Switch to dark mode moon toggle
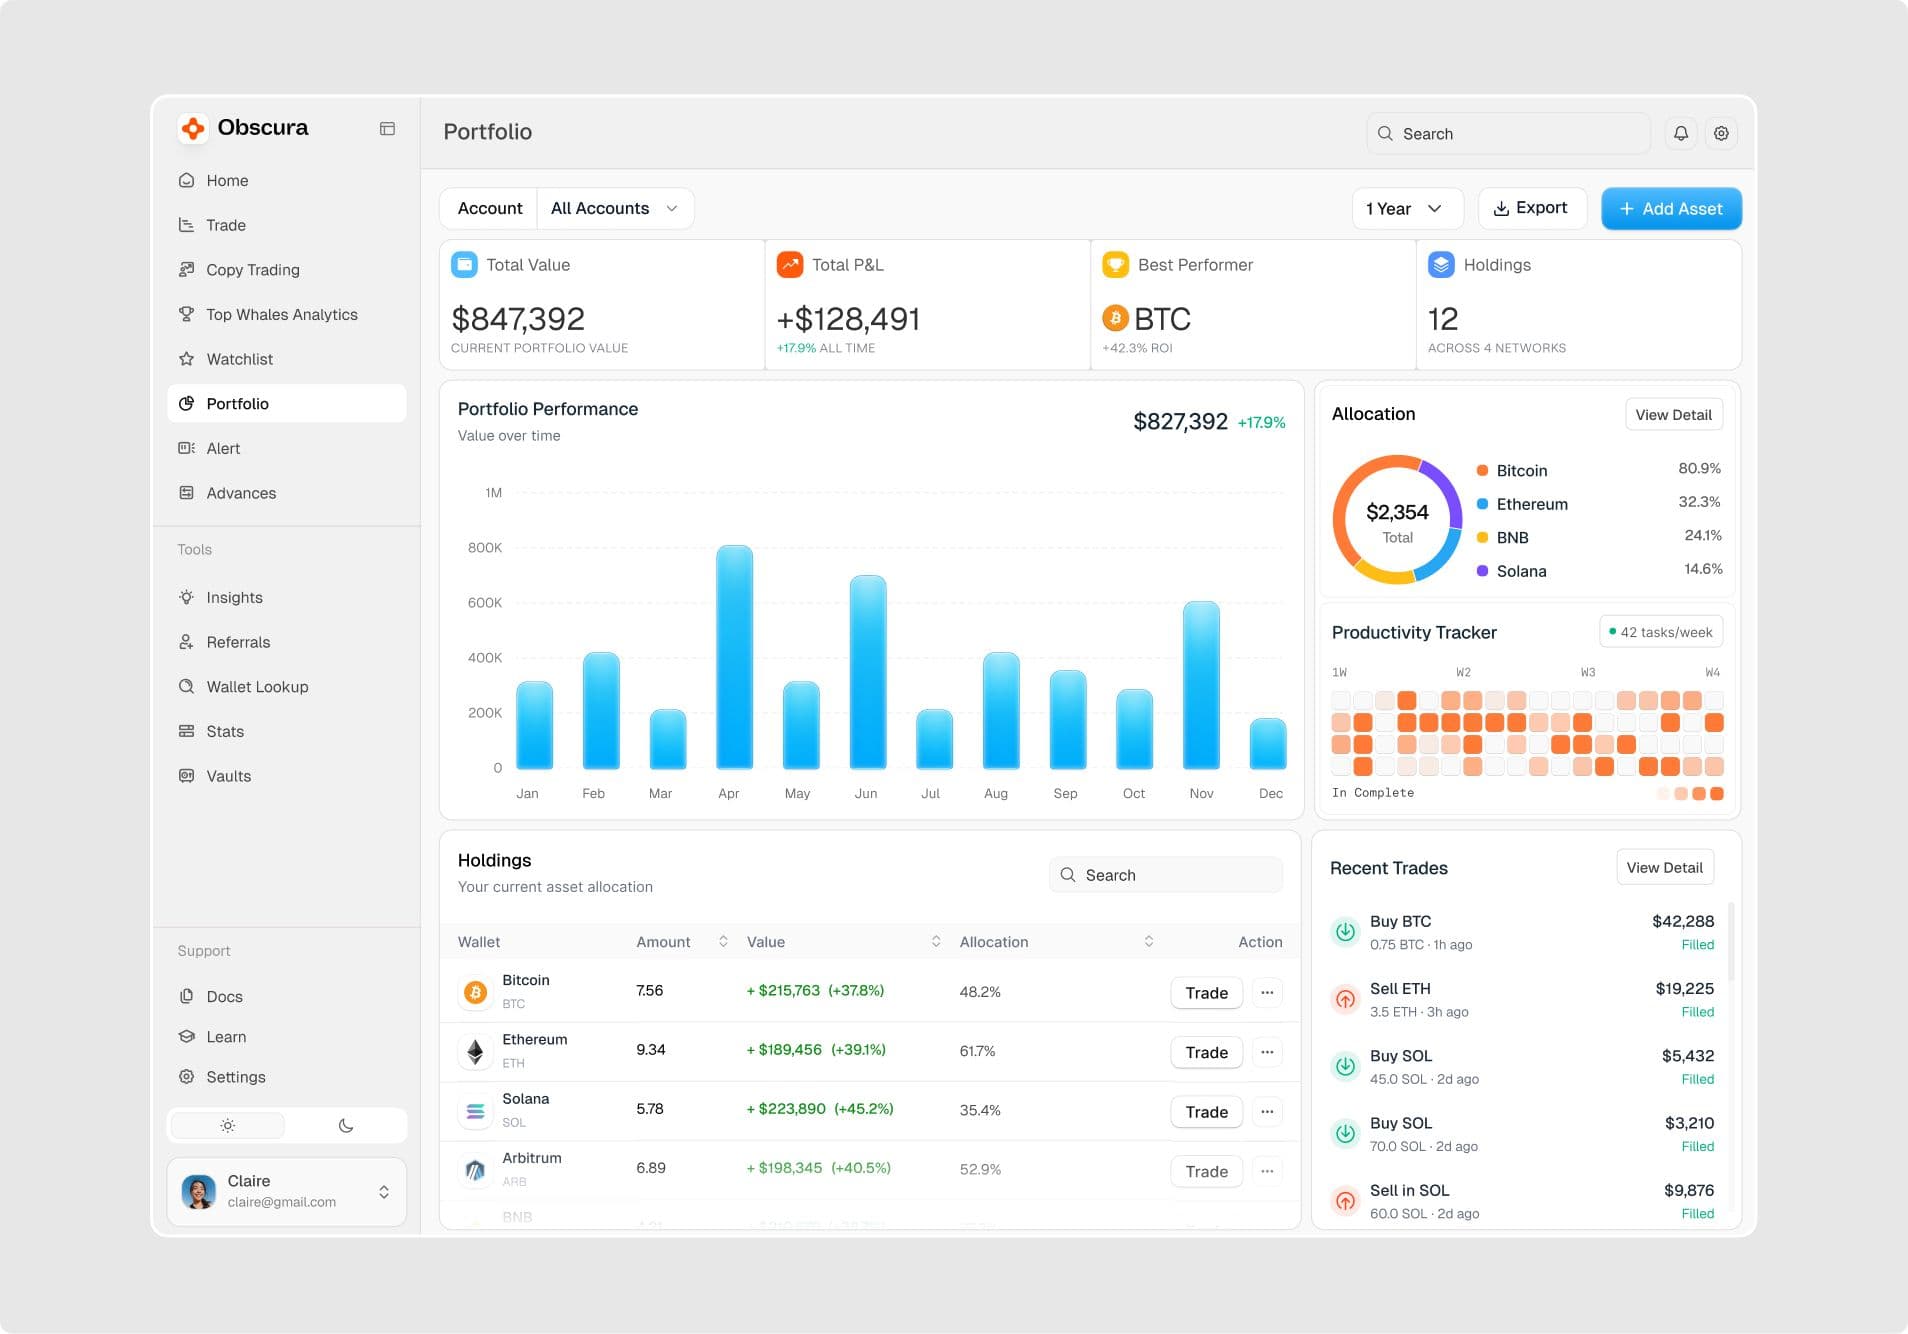 pos(346,1125)
